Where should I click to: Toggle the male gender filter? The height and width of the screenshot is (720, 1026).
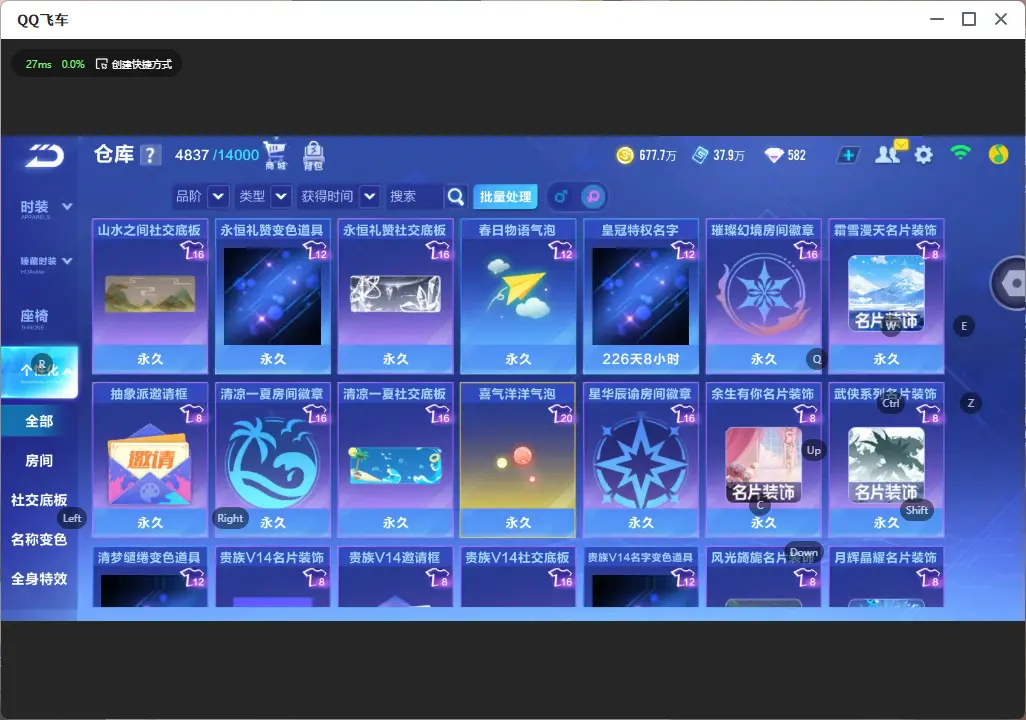click(x=561, y=196)
